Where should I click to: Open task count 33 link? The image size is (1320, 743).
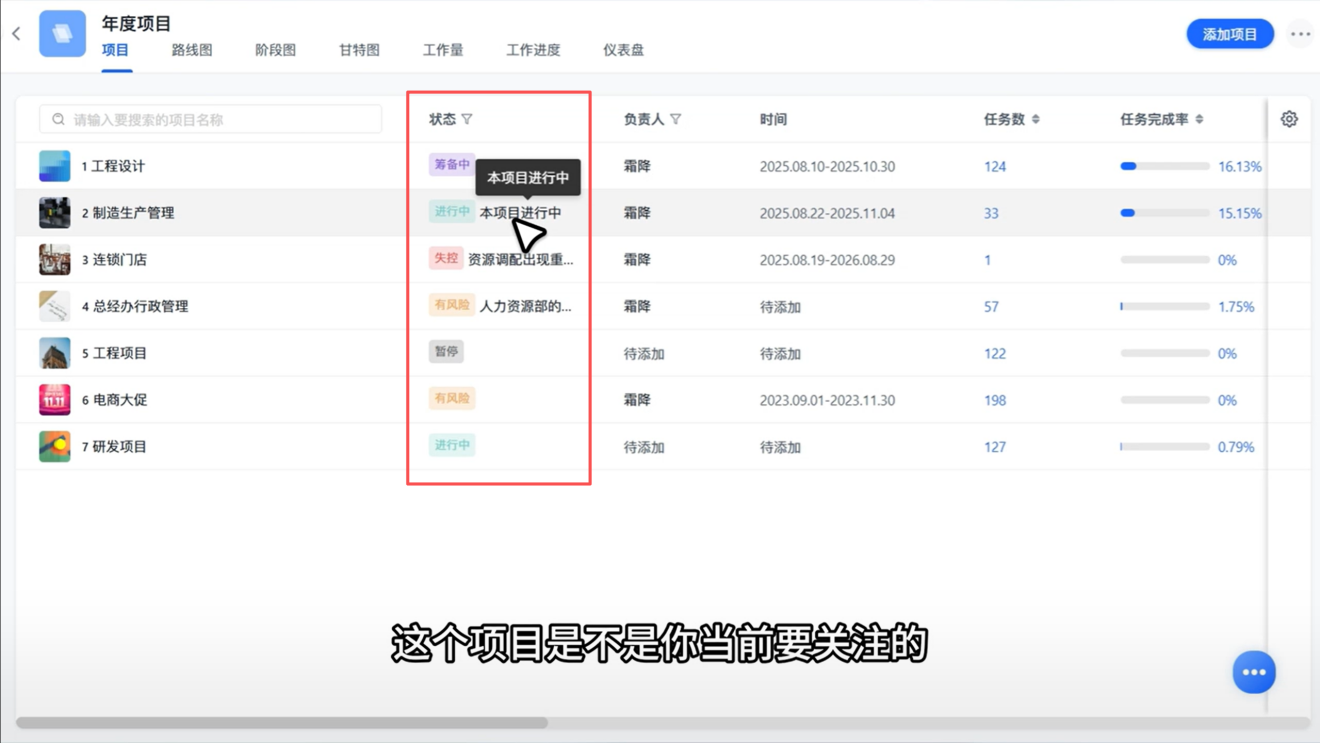(991, 213)
